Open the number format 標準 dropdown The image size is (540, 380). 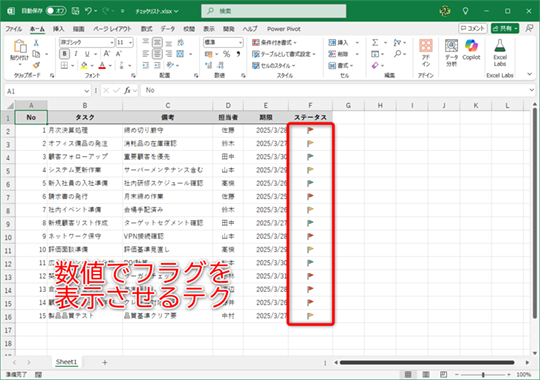(240, 43)
